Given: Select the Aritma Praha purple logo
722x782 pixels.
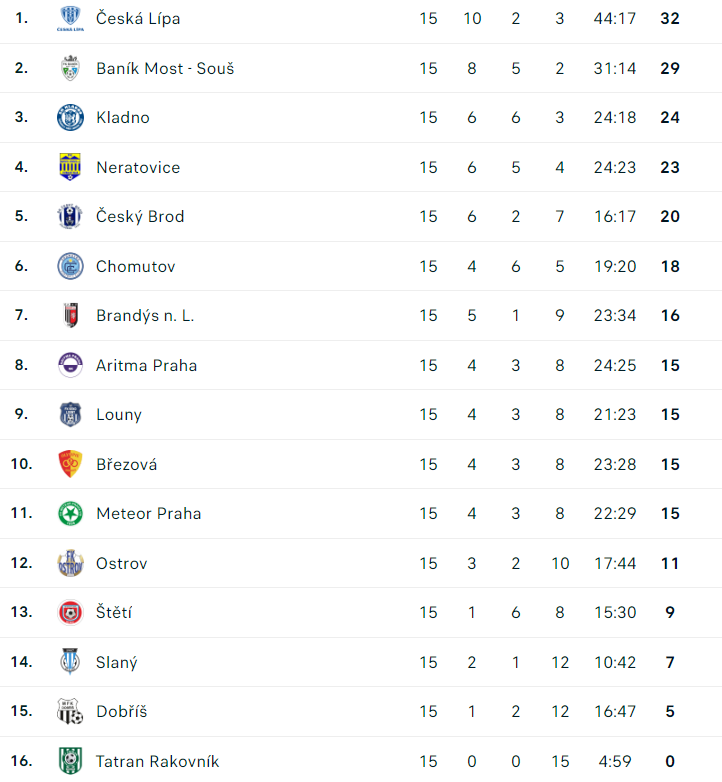Looking at the screenshot, I should click(x=70, y=365).
